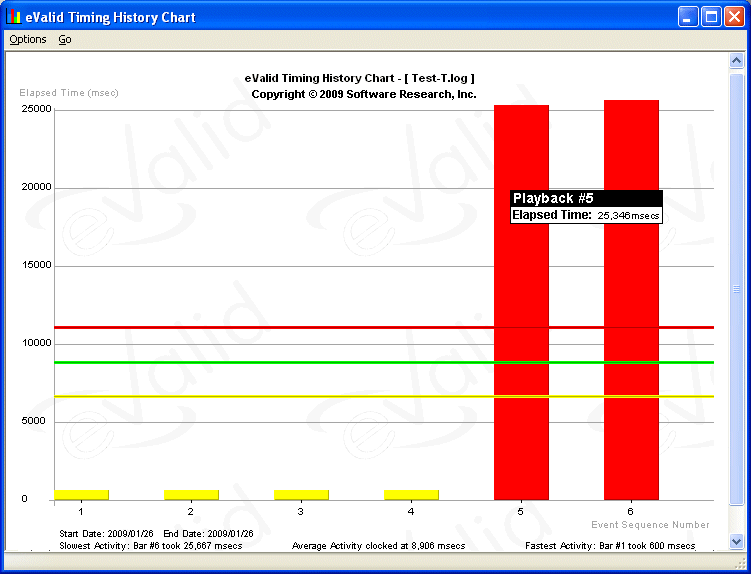Viewport: 751px width, 574px height.
Task: Click the Slowest Activity summary text
Action: pyautogui.click(x=151, y=546)
